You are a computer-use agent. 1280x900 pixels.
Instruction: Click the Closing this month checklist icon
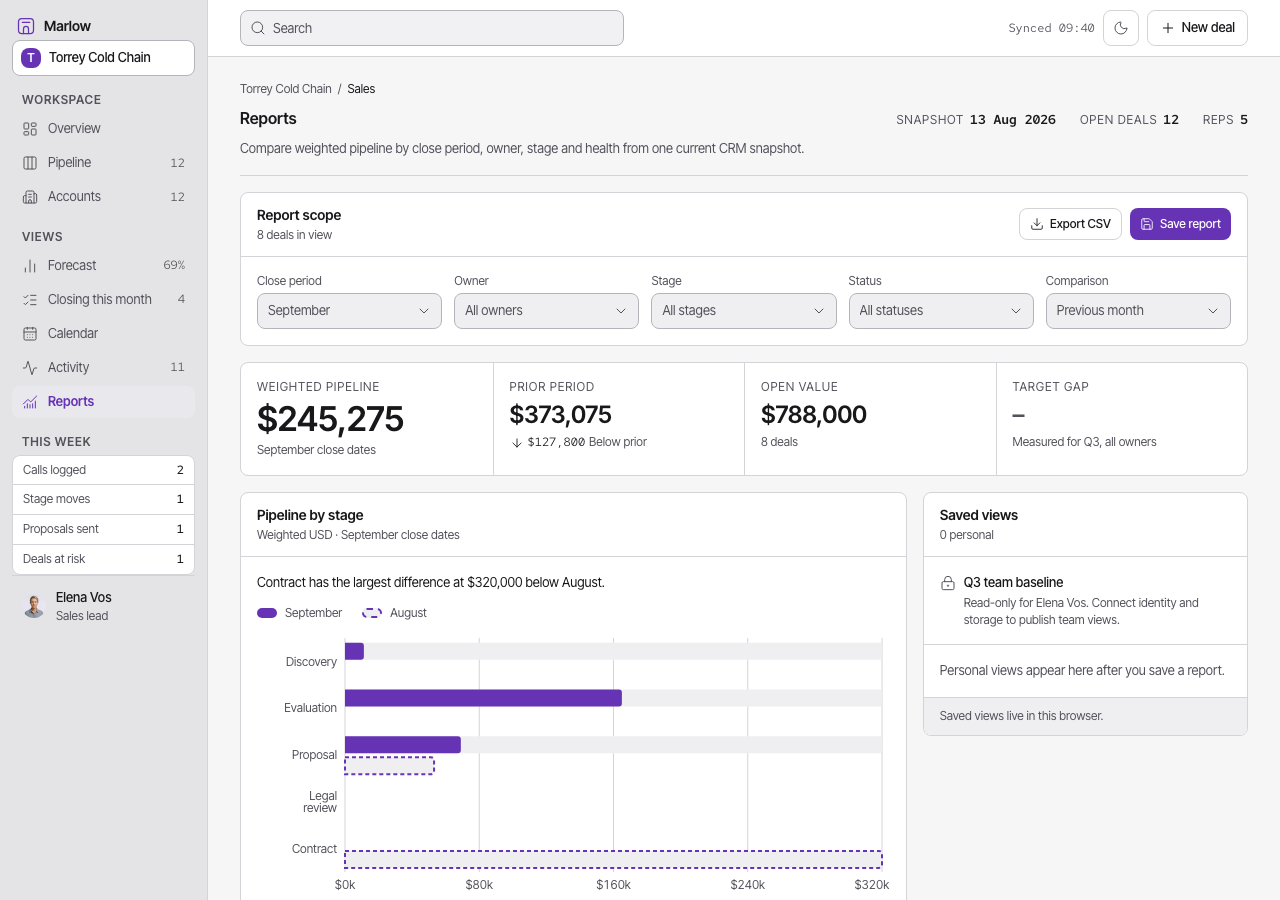pyautogui.click(x=30, y=299)
